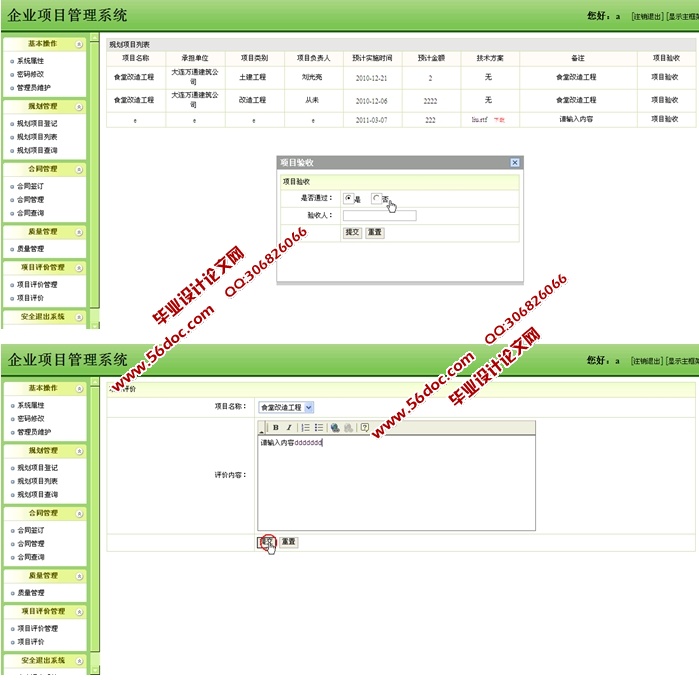Click the red 下载 link beside liu.rtf
This screenshot has height=680, width=699.
click(499, 120)
